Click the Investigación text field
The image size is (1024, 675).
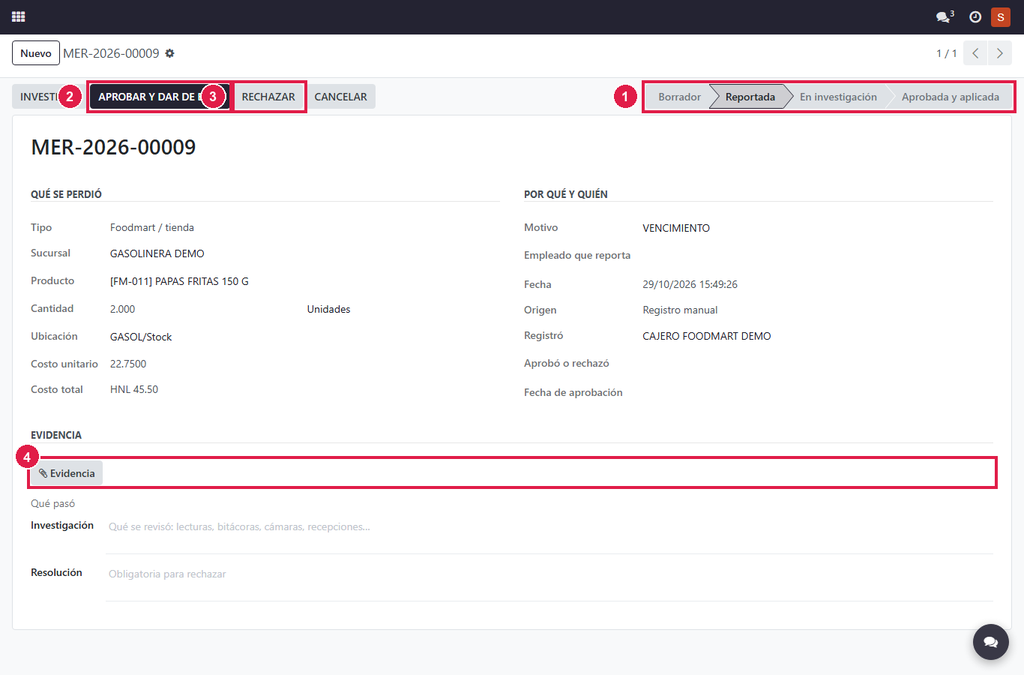[549, 535]
